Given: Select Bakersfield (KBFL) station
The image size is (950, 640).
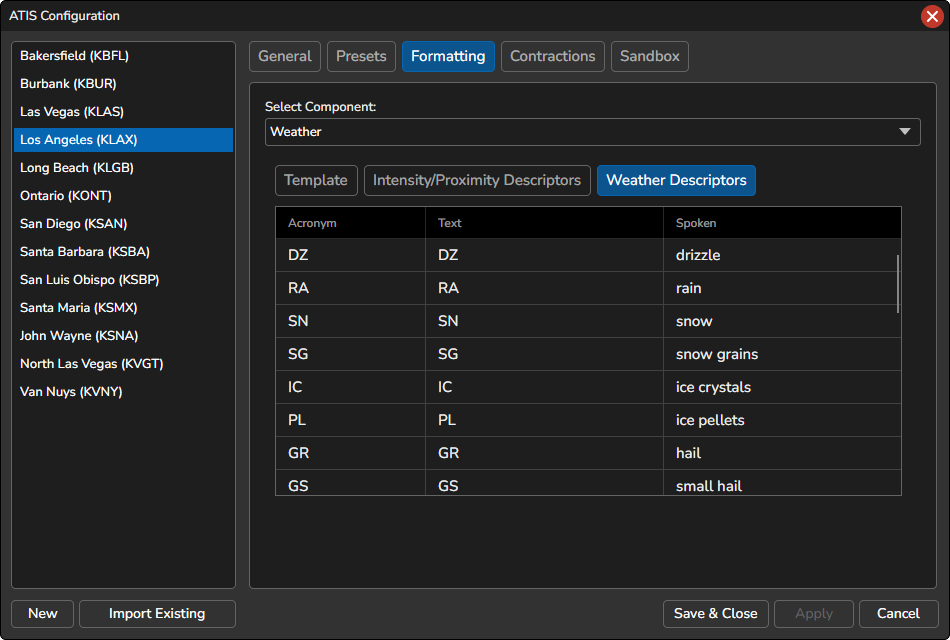Looking at the screenshot, I should (75, 56).
